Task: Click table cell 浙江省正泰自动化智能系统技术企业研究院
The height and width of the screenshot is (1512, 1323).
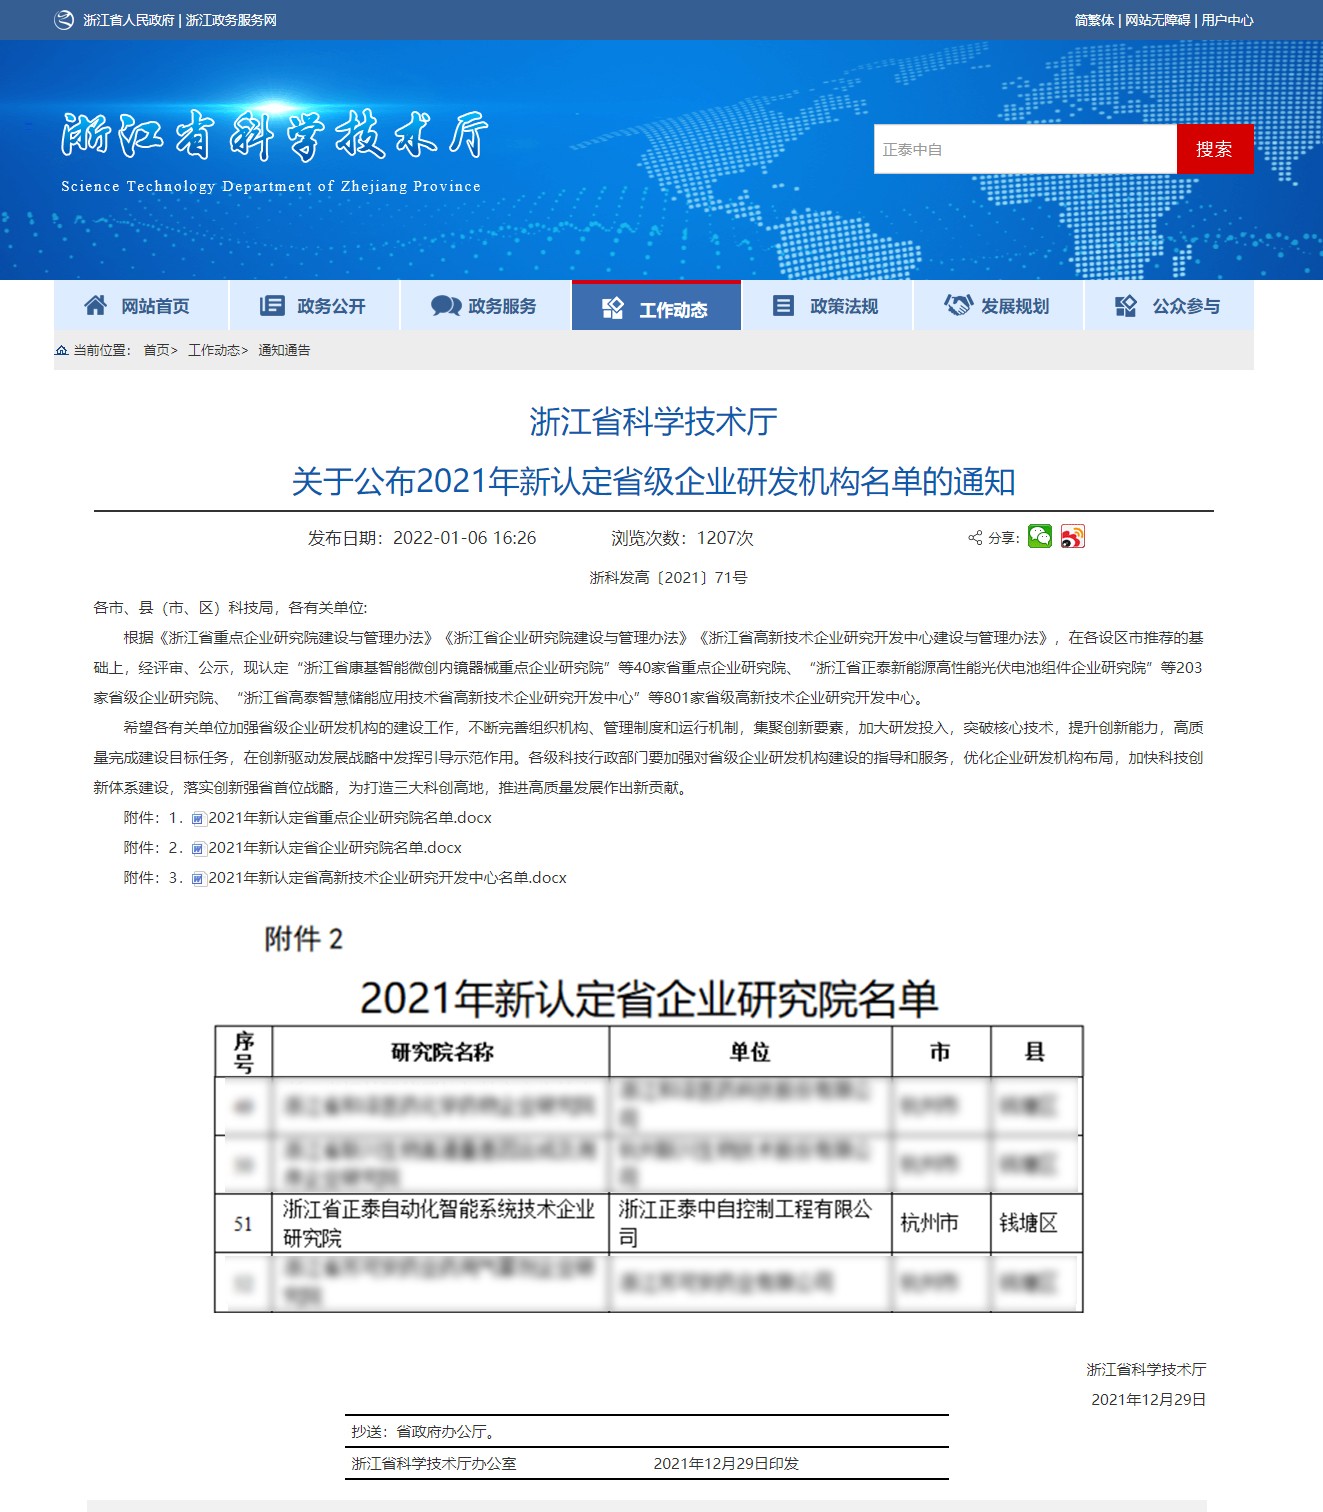Action: [439, 1223]
